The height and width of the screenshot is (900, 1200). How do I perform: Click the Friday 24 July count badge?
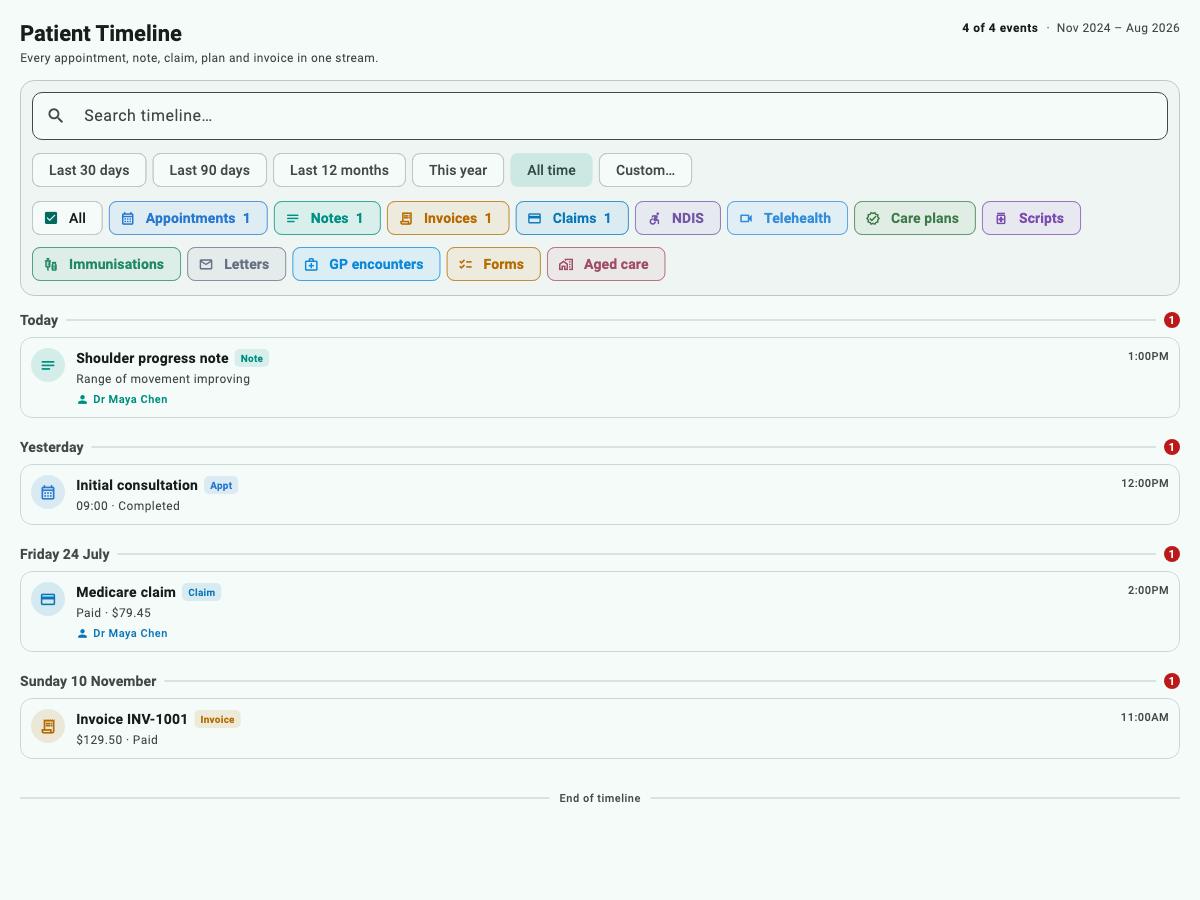coord(1172,554)
